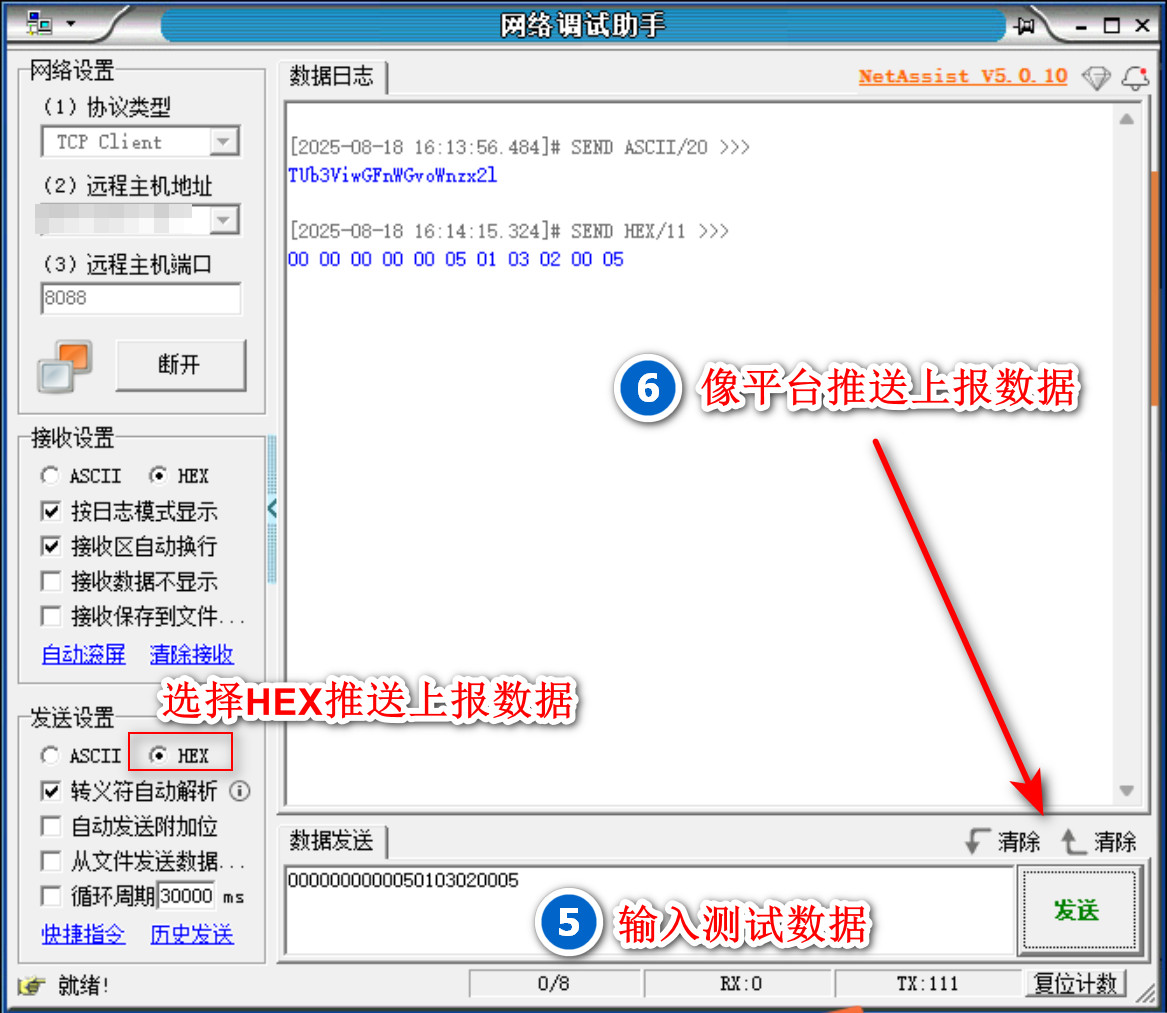Click the 远程主机端口 input field
The width and height of the screenshot is (1167, 1013).
click(x=140, y=298)
